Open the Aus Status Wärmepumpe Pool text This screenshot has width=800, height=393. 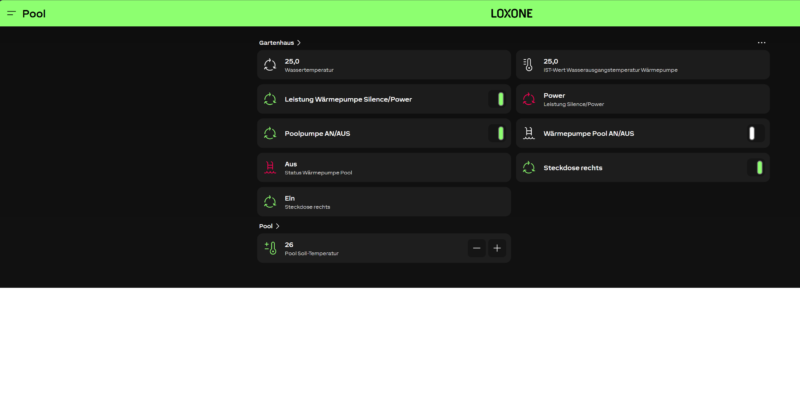pyautogui.click(x=318, y=168)
